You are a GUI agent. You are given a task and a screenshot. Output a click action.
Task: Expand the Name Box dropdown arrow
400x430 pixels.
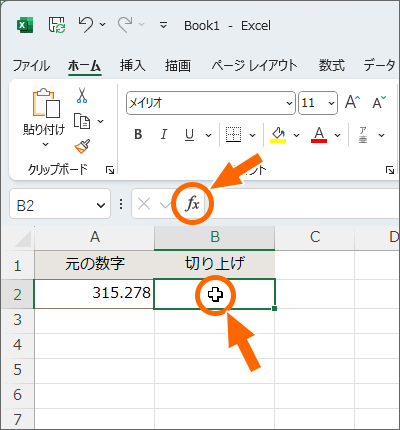pyautogui.click(x=101, y=205)
